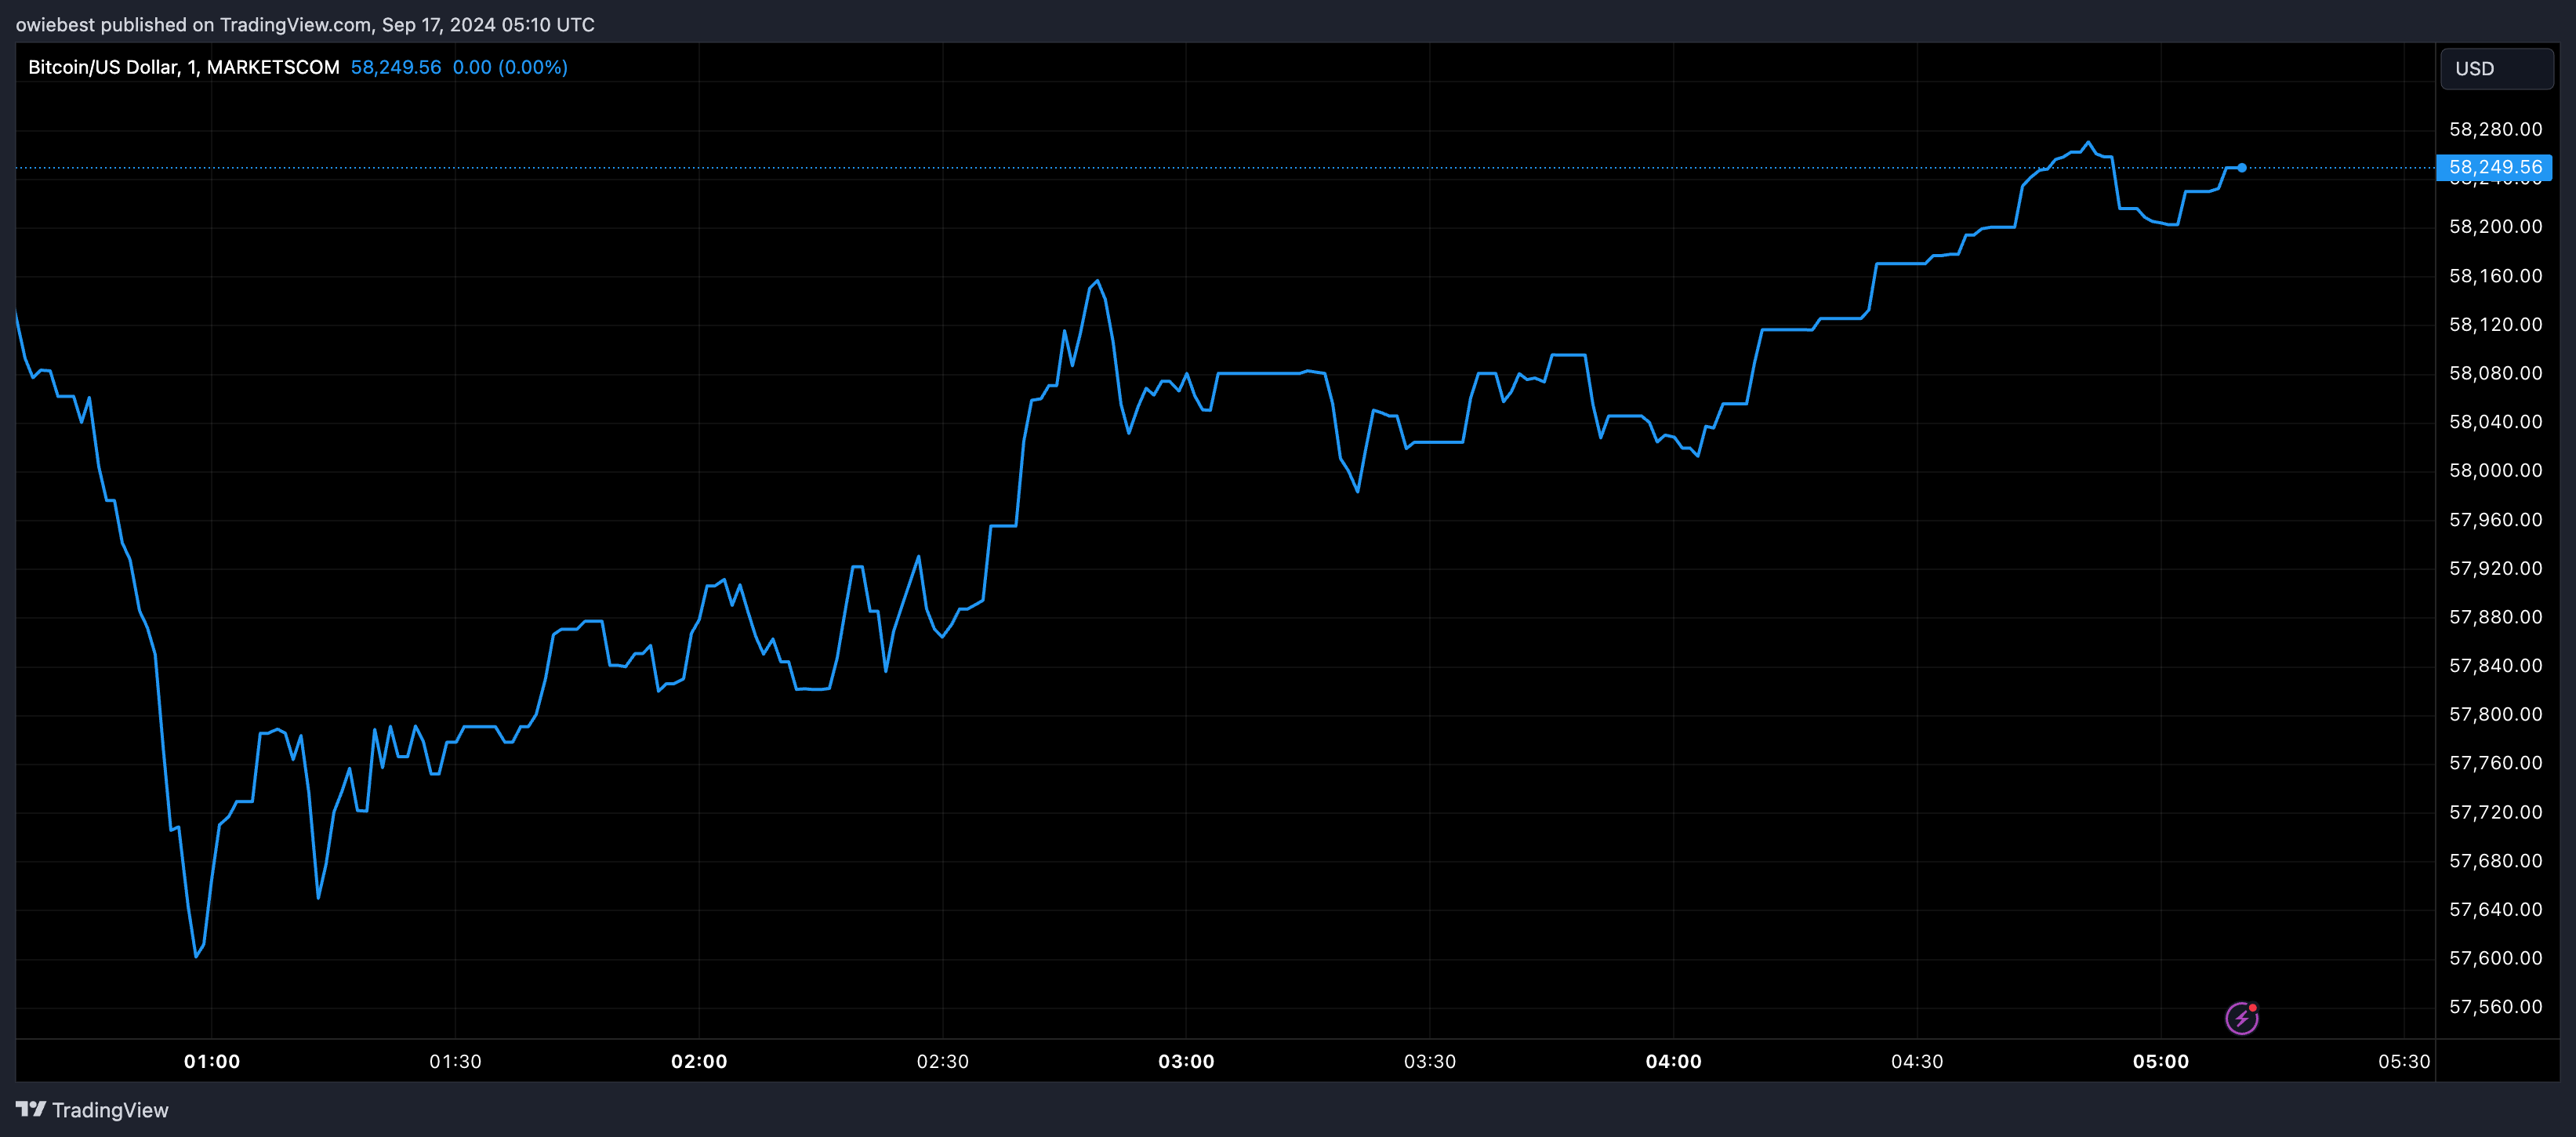Toggle the USD currency unit button
This screenshot has width=2576, height=1137.
(x=2496, y=68)
